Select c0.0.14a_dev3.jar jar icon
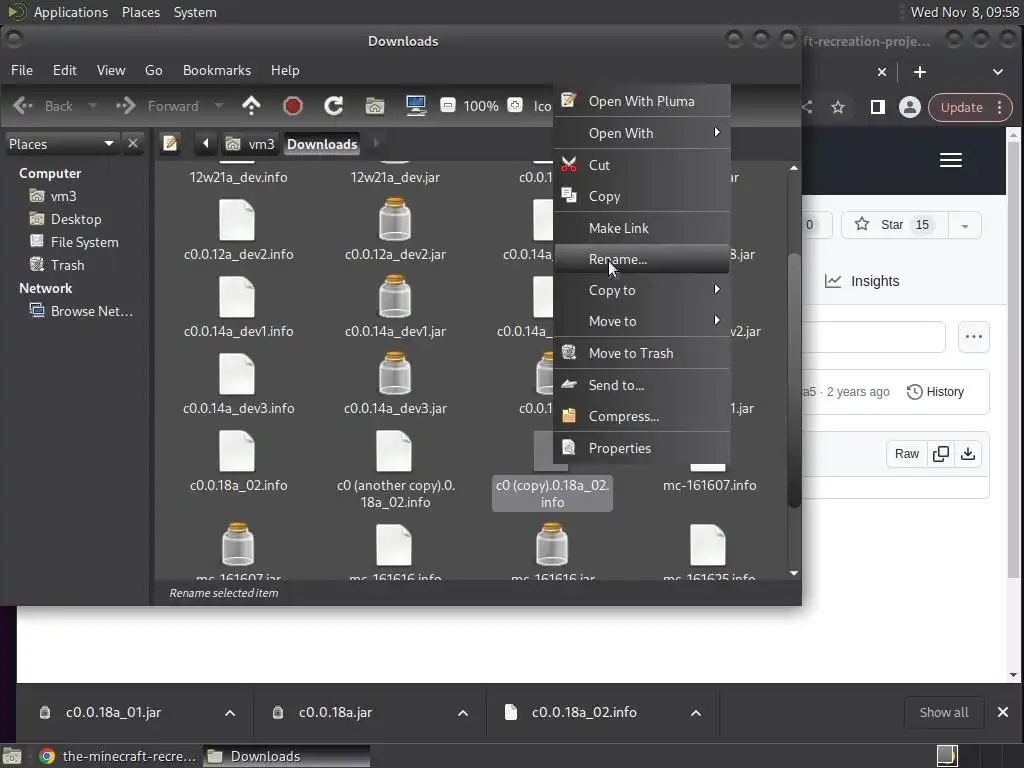1024x768 pixels. [395, 374]
